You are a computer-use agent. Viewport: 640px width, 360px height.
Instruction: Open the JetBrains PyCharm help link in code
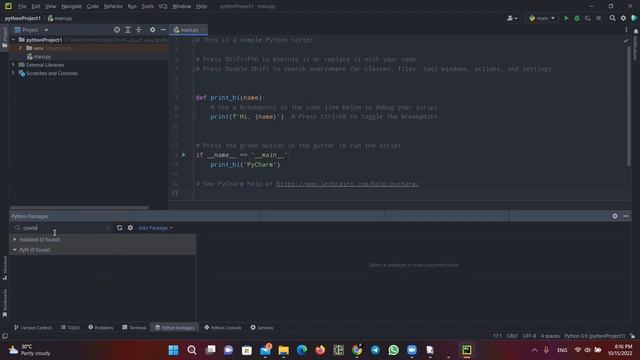click(347, 184)
